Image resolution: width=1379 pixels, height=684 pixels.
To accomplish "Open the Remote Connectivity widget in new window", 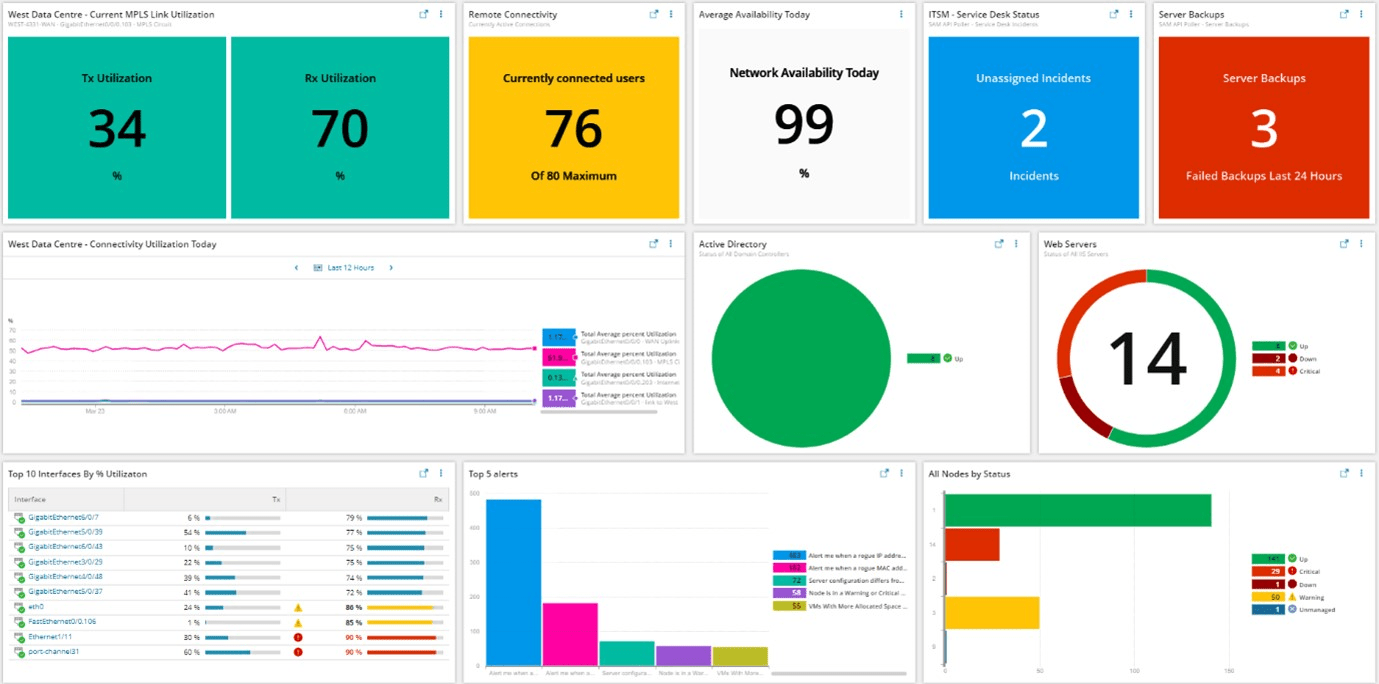I will pos(655,14).
